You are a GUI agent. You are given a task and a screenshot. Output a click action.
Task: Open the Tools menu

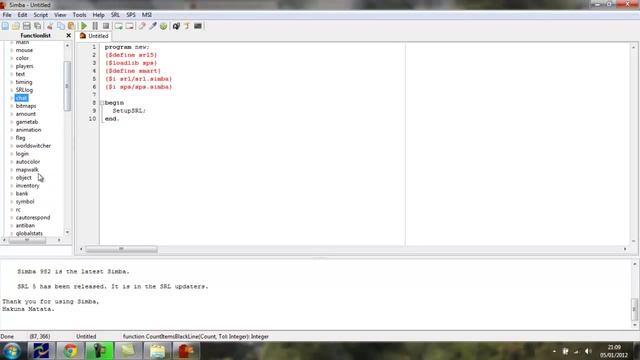click(x=79, y=15)
